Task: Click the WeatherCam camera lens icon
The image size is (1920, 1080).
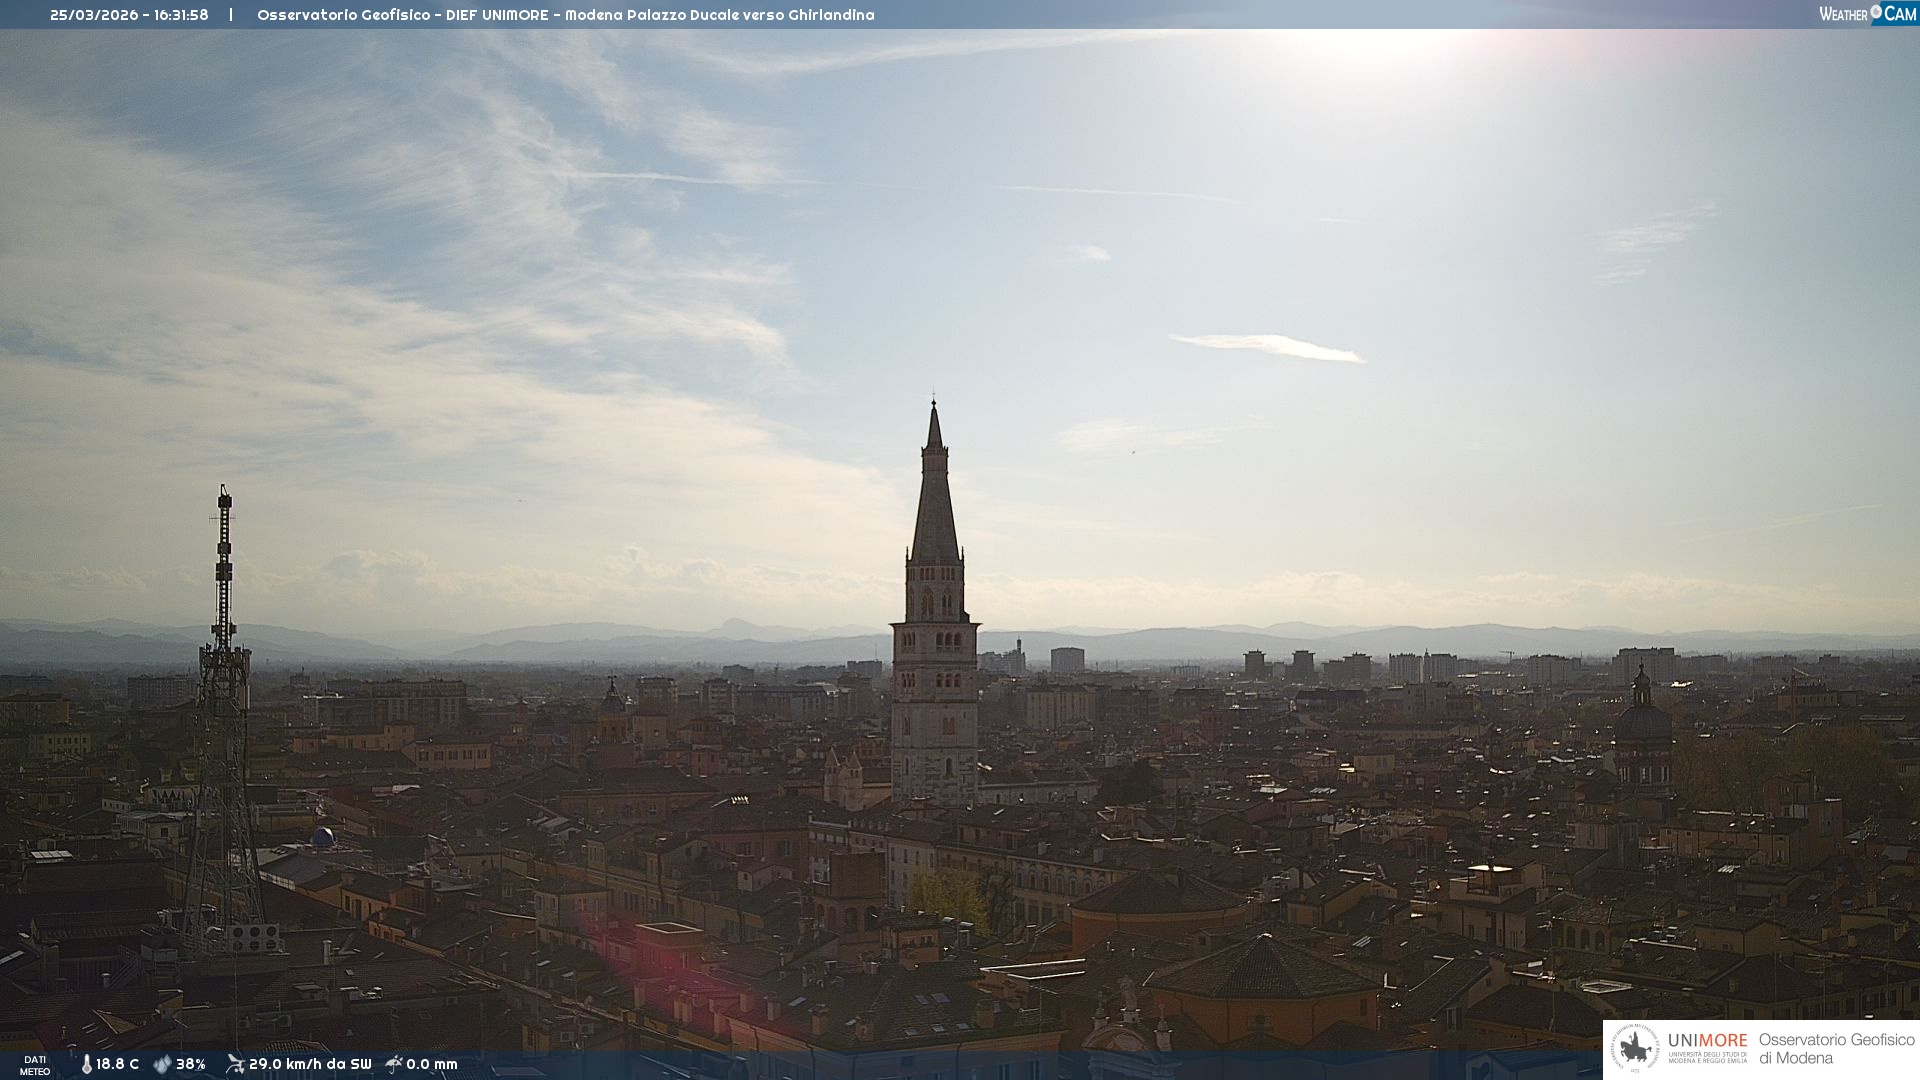Action: pos(1876,12)
